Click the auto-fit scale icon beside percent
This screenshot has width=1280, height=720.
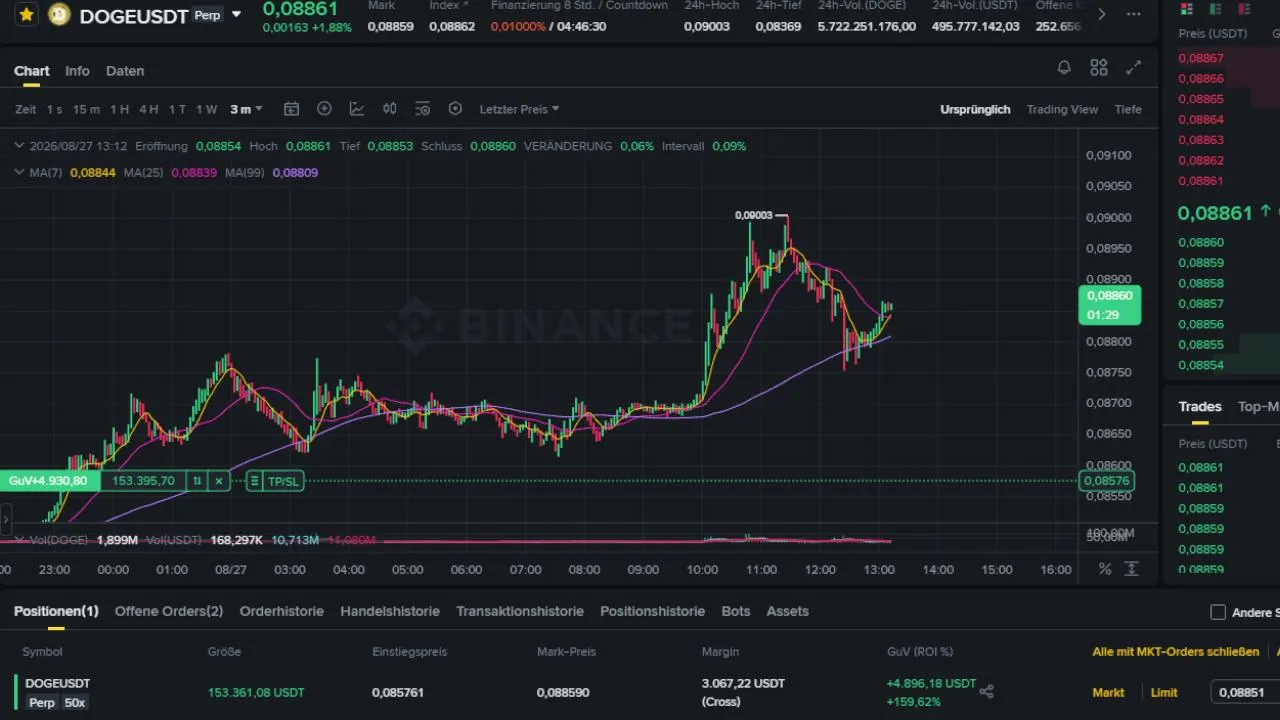pos(1132,569)
